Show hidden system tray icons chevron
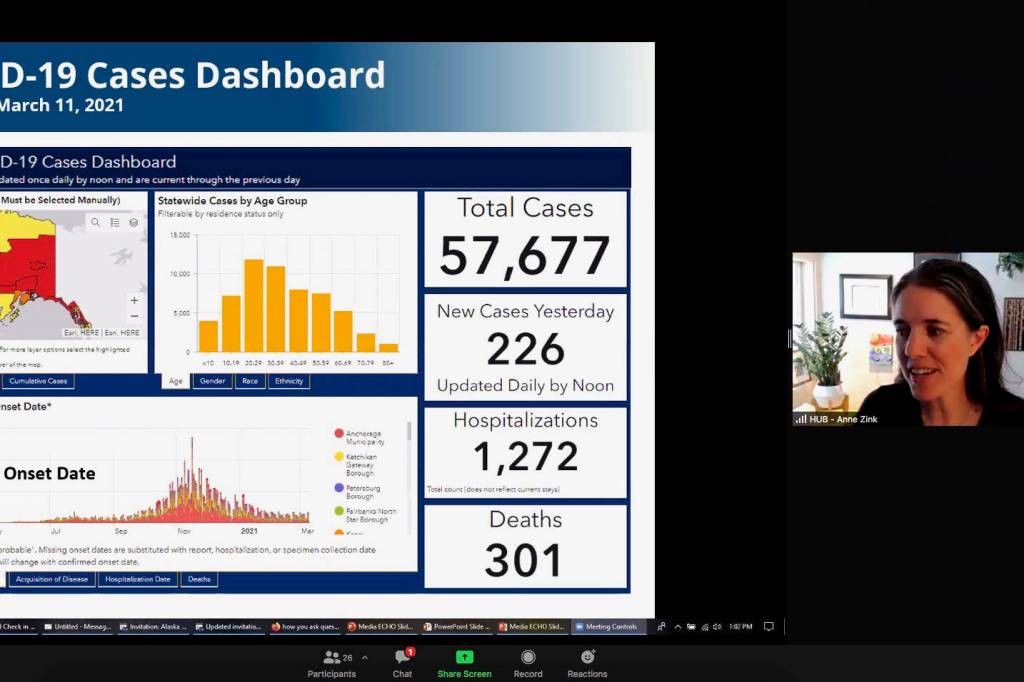 coord(678,627)
